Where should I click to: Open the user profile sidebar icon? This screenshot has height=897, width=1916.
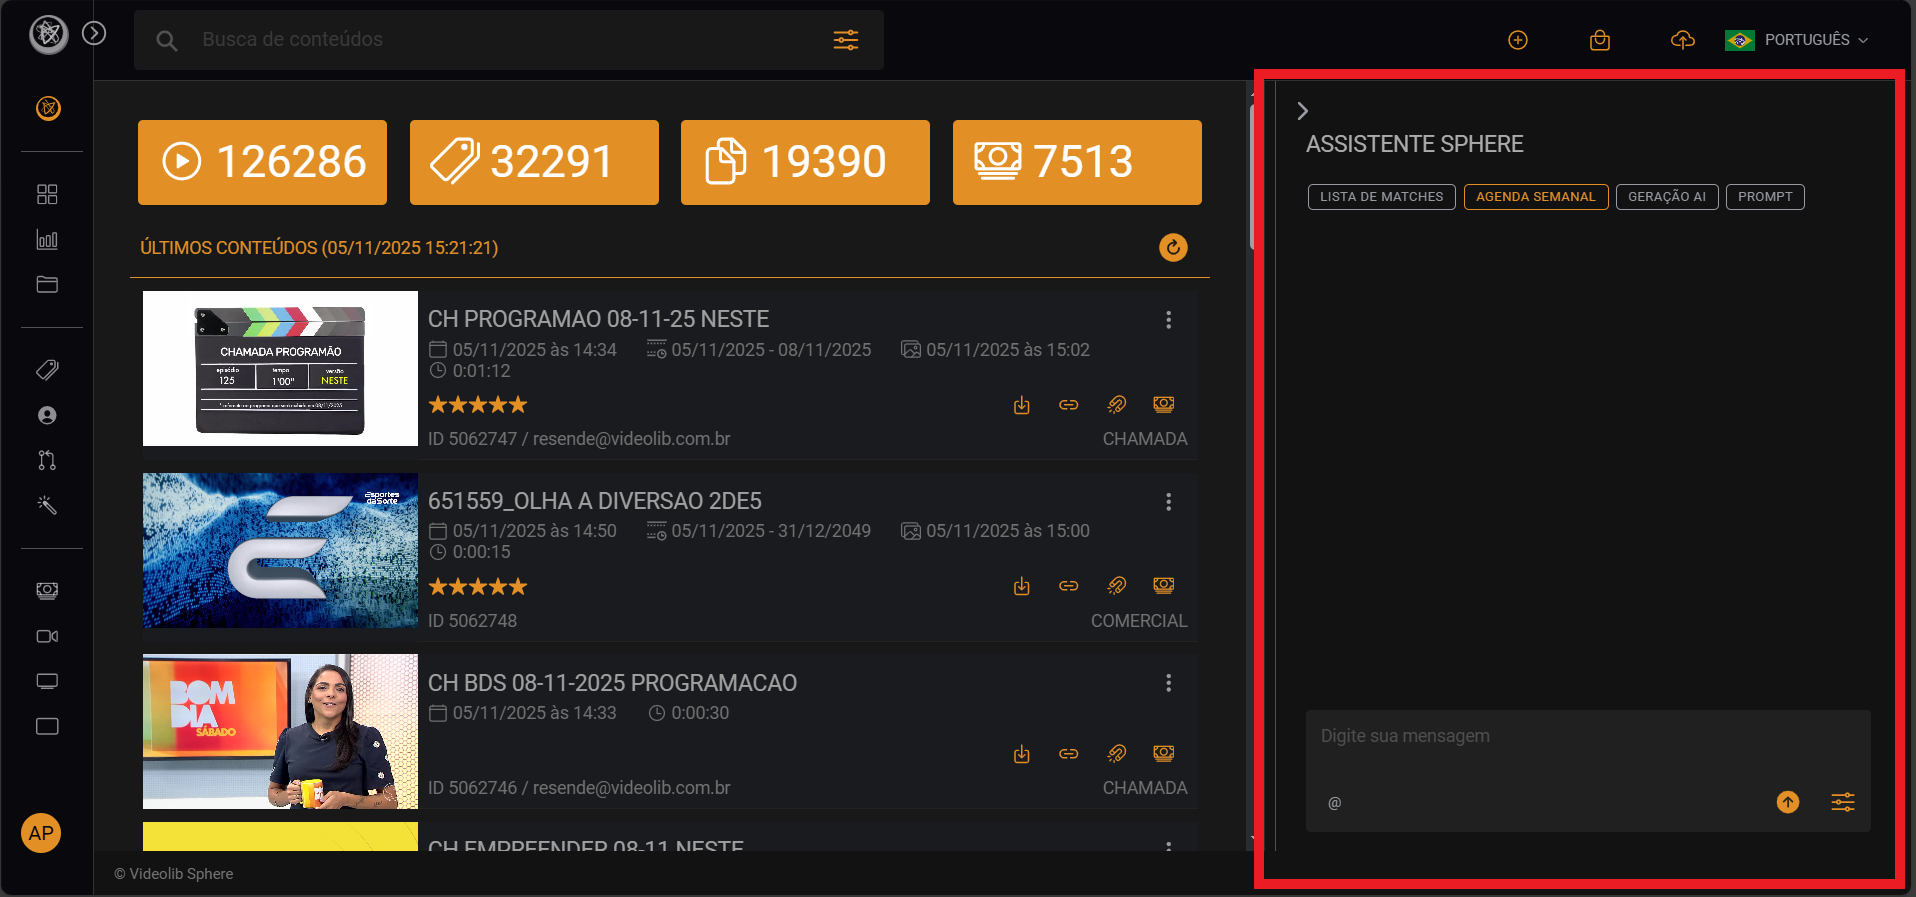point(47,415)
